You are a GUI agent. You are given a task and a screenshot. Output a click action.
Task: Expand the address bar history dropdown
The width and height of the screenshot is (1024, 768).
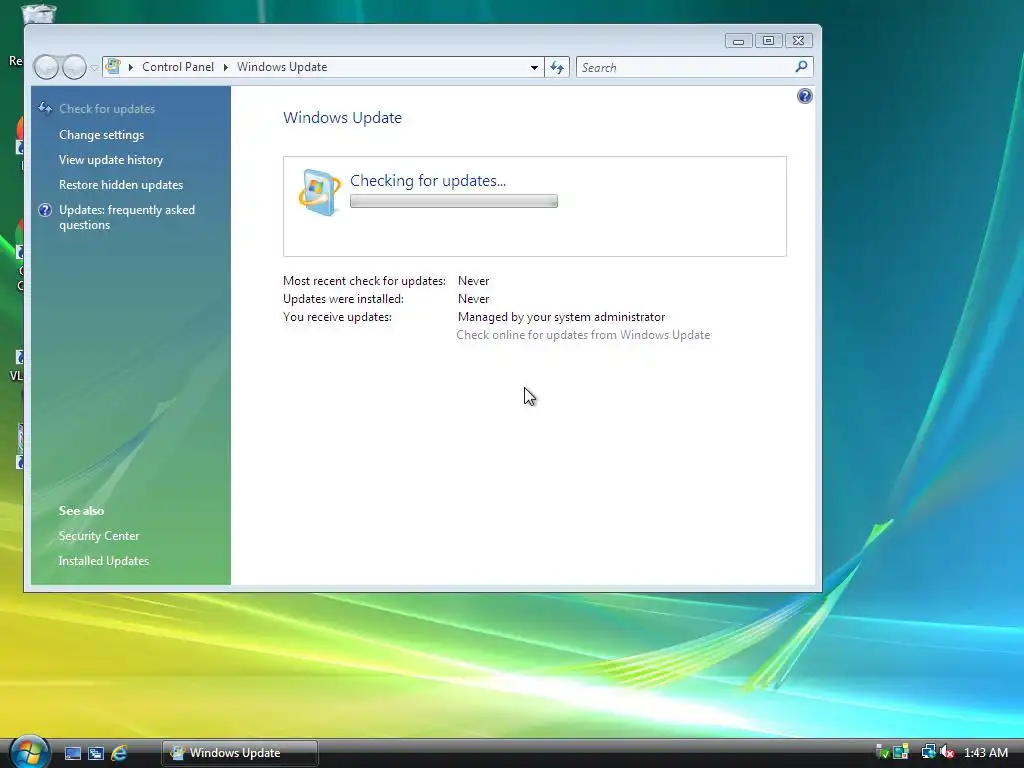pos(534,67)
